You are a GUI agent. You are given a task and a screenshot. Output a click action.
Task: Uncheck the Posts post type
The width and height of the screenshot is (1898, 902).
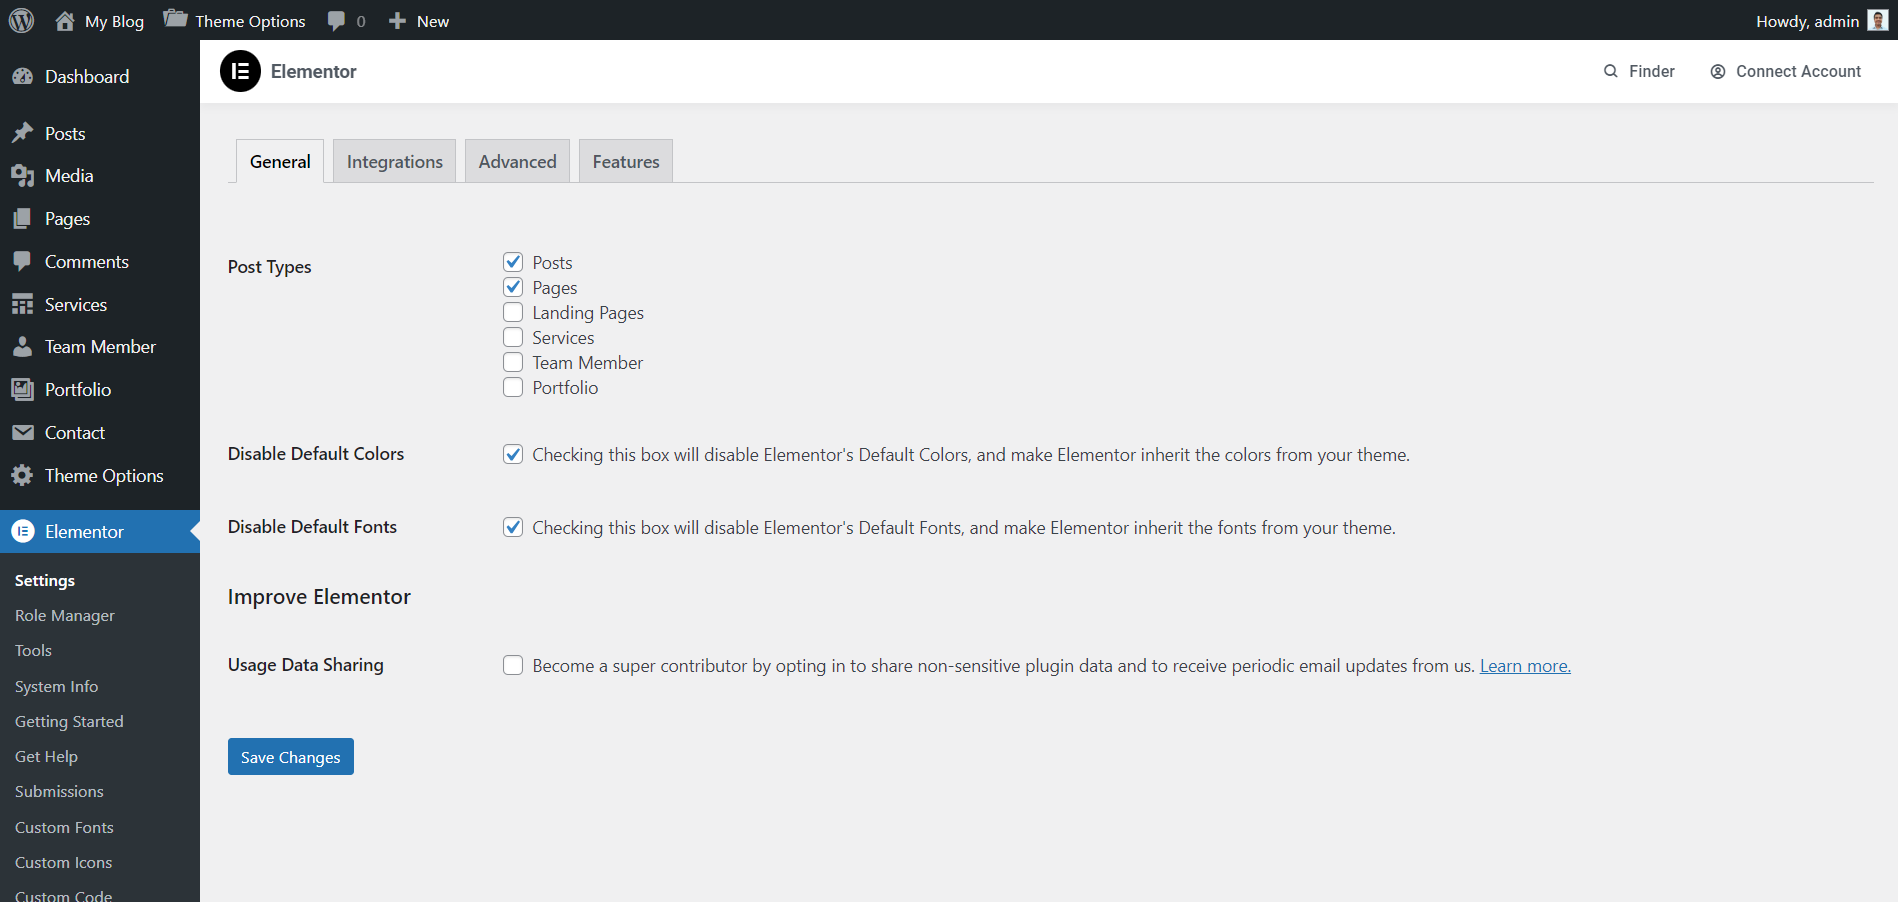pos(513,262)
